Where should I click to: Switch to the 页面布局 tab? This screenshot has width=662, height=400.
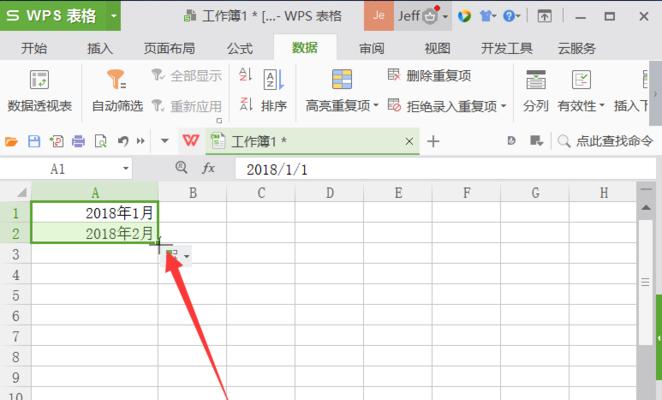point(169,48)
